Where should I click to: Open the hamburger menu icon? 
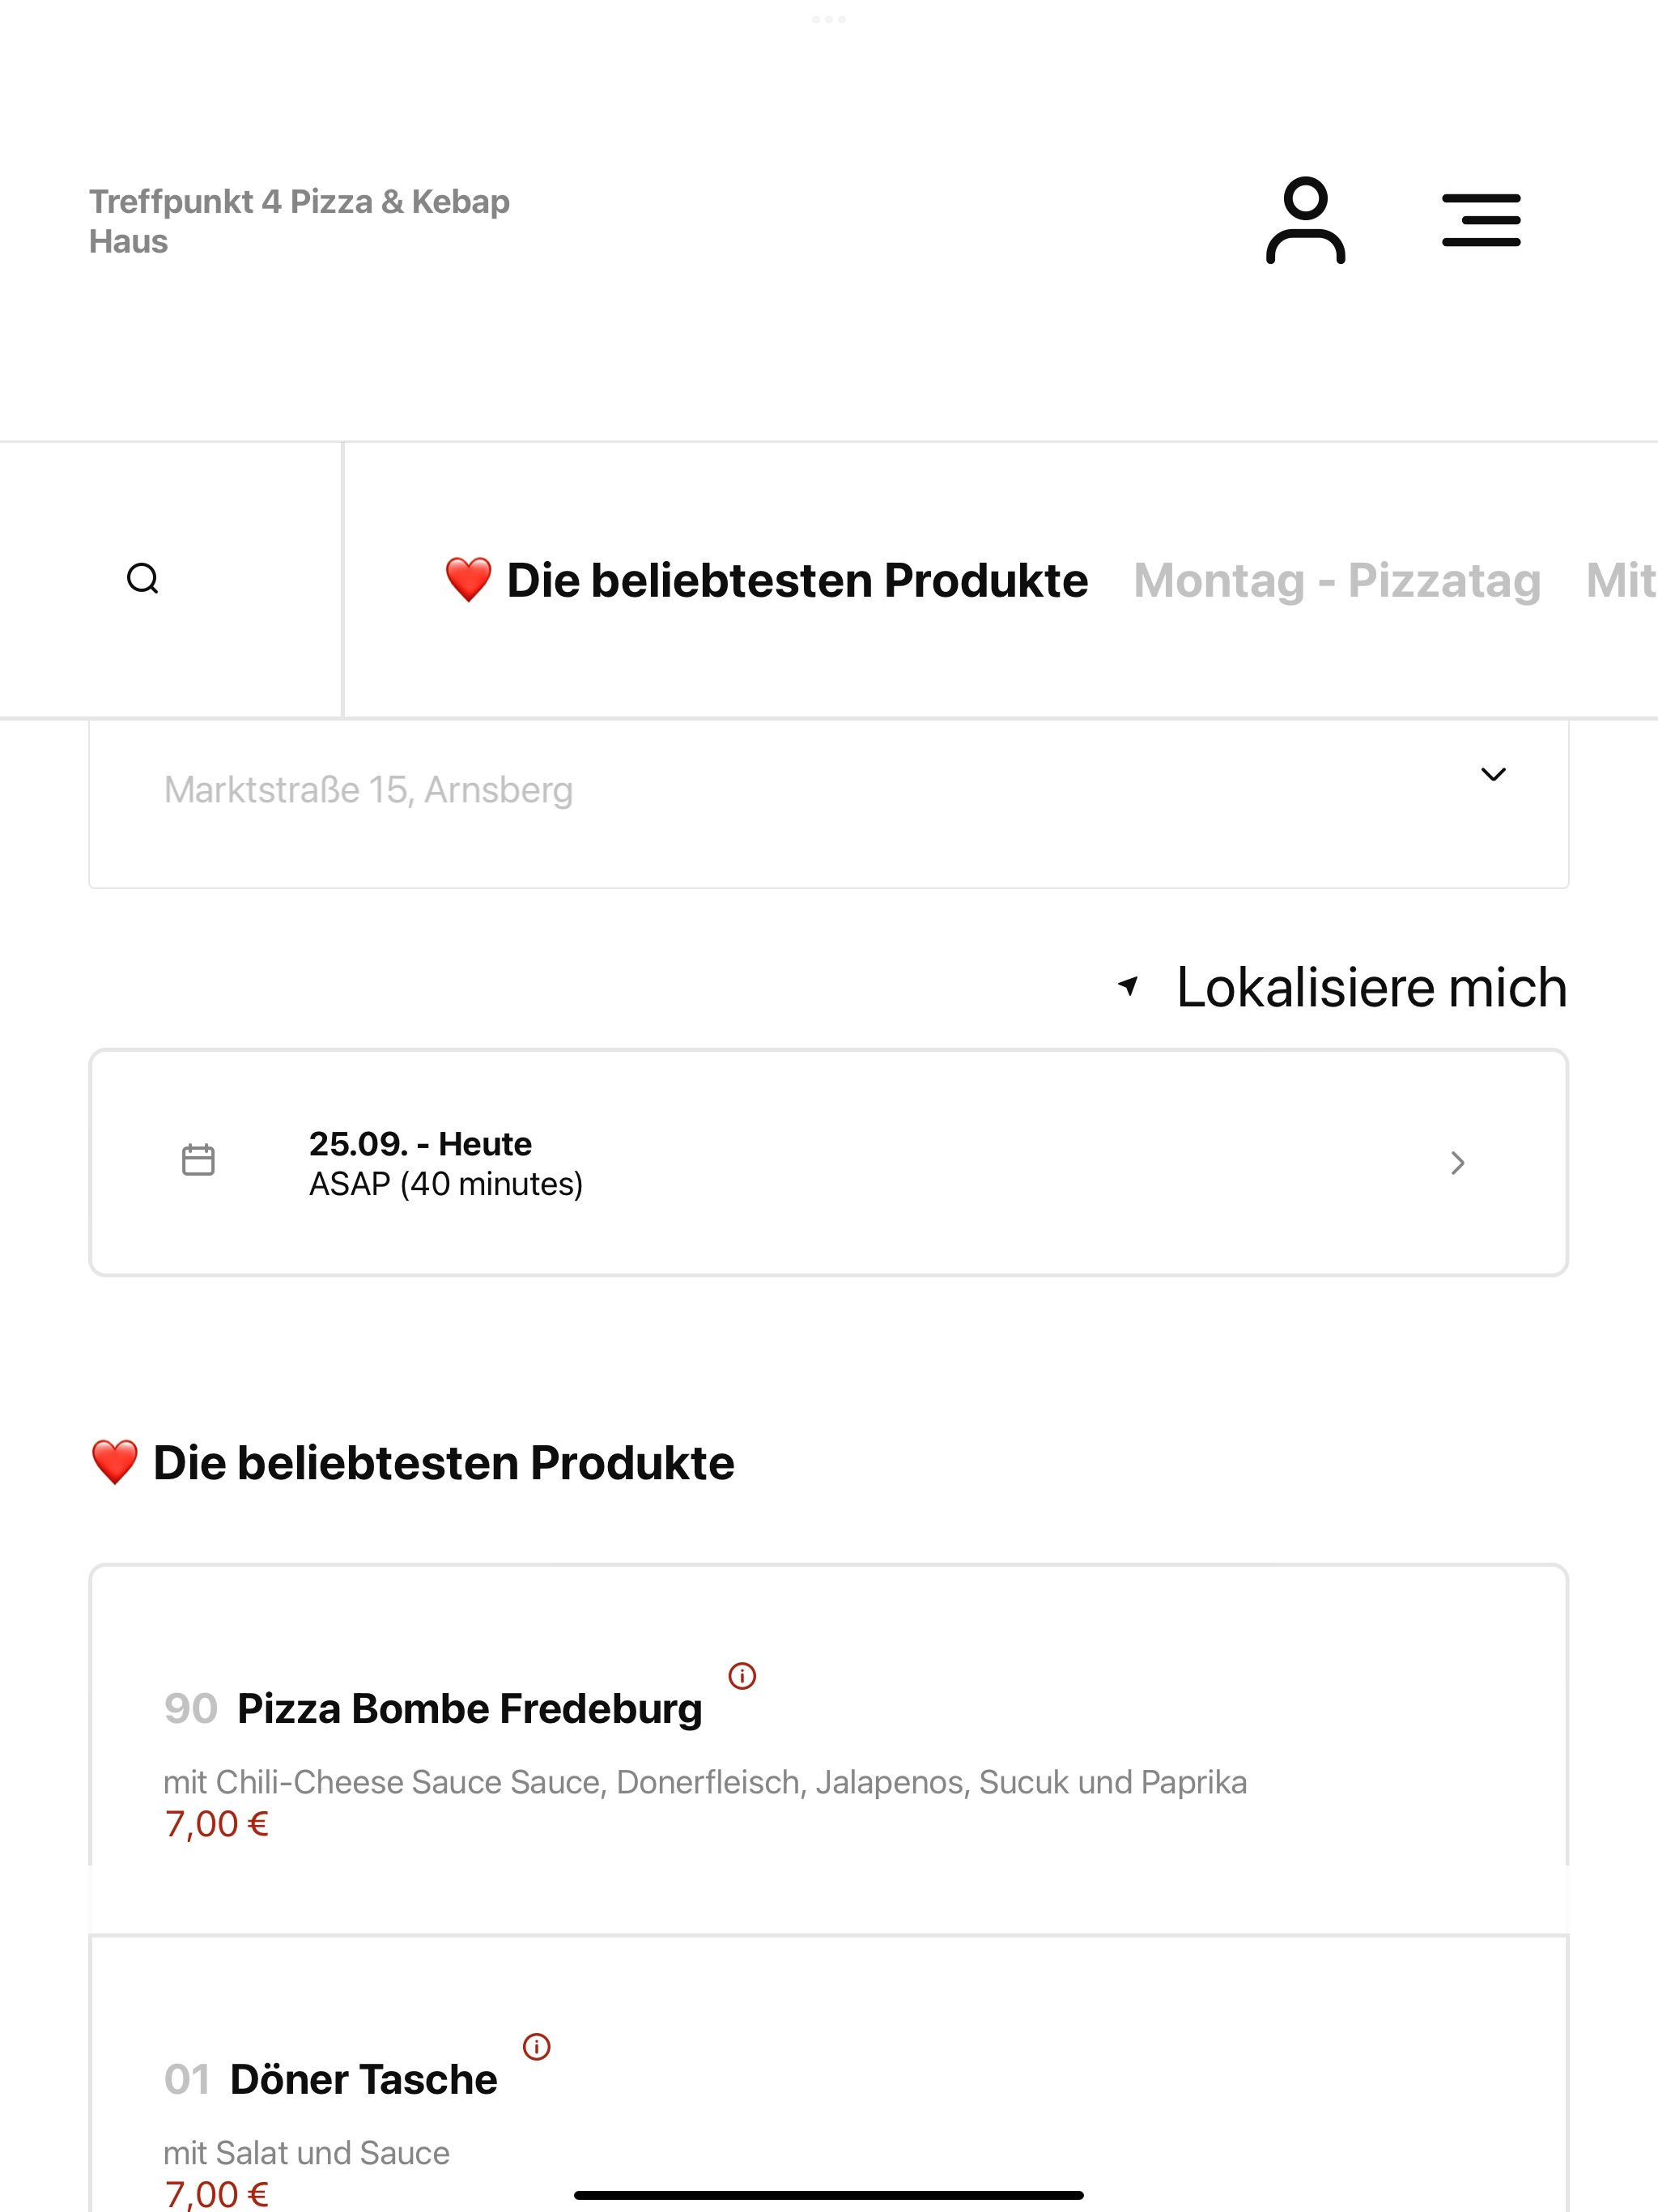(1481, 220)
